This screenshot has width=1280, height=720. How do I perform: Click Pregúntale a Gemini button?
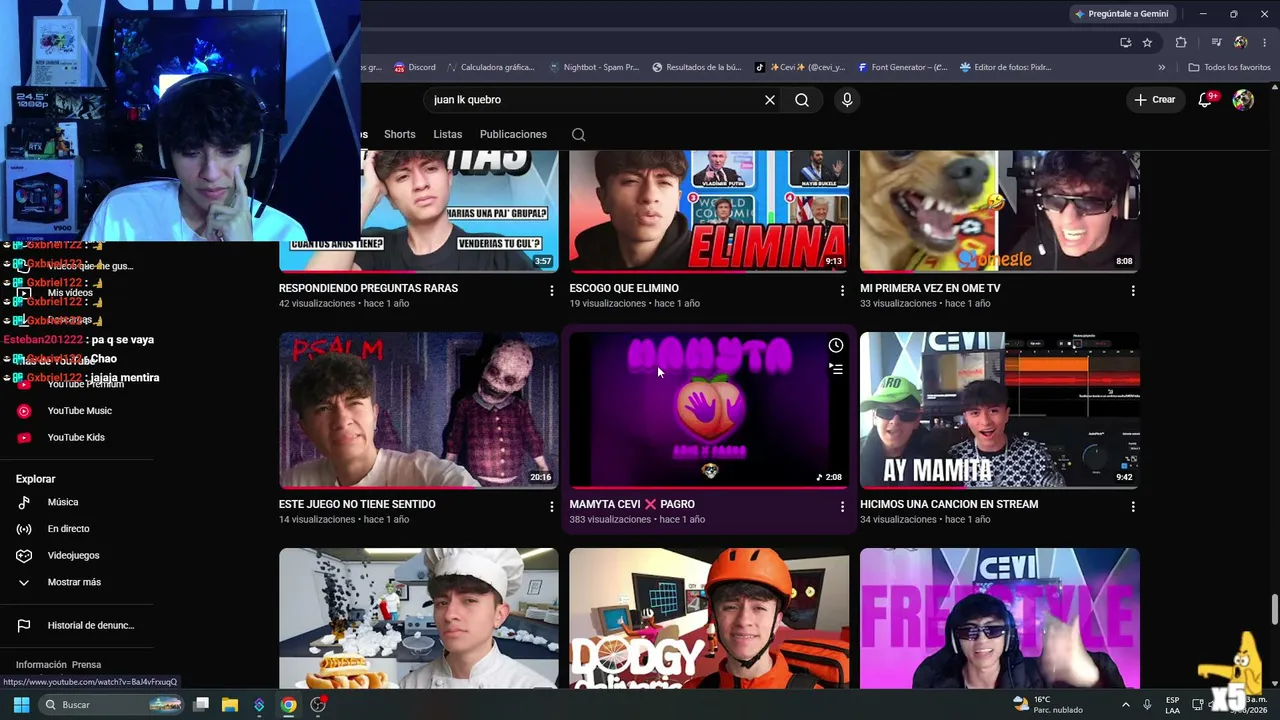[1121, 14]
